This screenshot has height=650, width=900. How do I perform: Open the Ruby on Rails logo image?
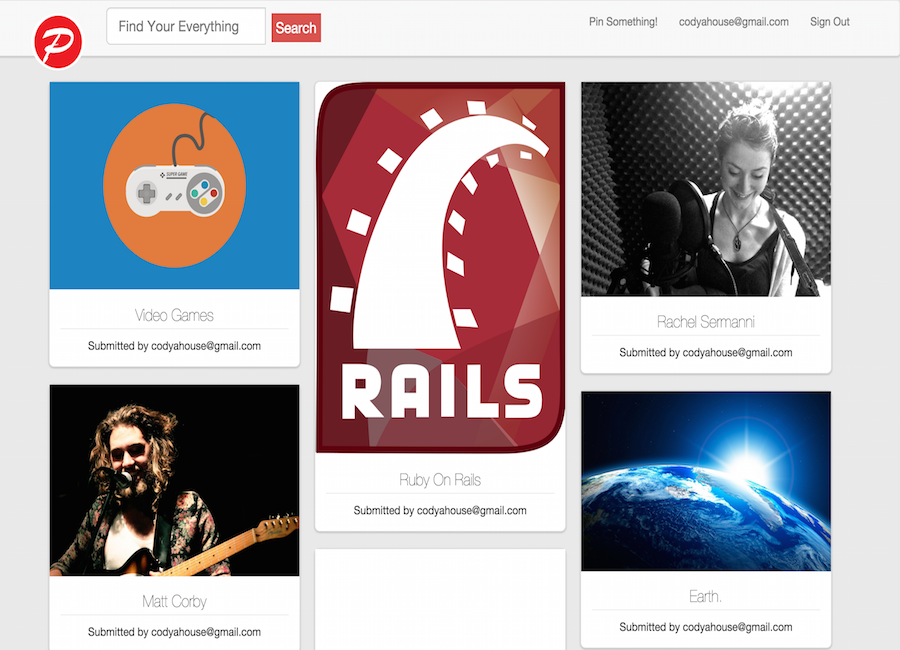(440, 268)
